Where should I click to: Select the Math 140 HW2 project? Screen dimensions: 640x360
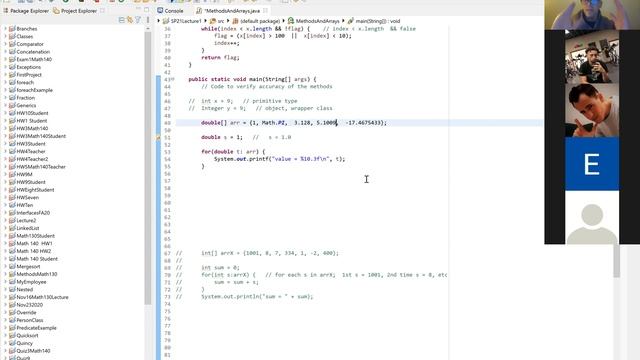click(33, 251)
